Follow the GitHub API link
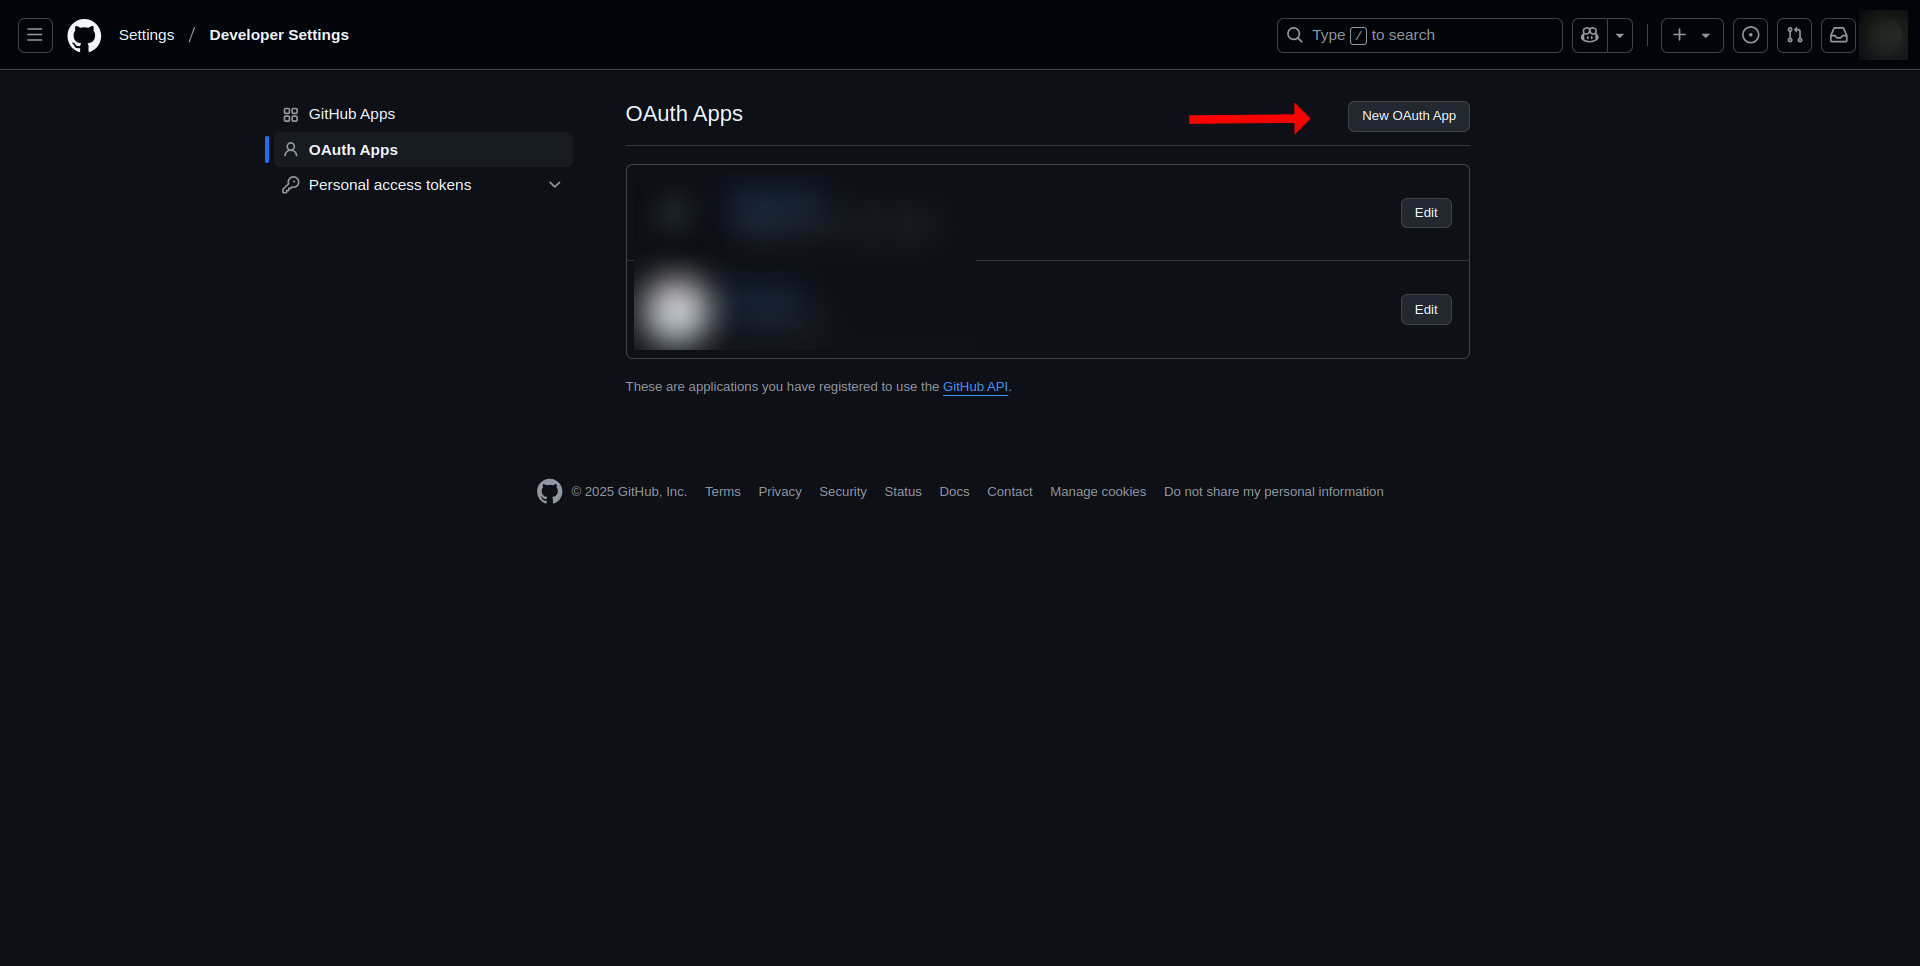The image size is (1920, 966). pos(975,387)
